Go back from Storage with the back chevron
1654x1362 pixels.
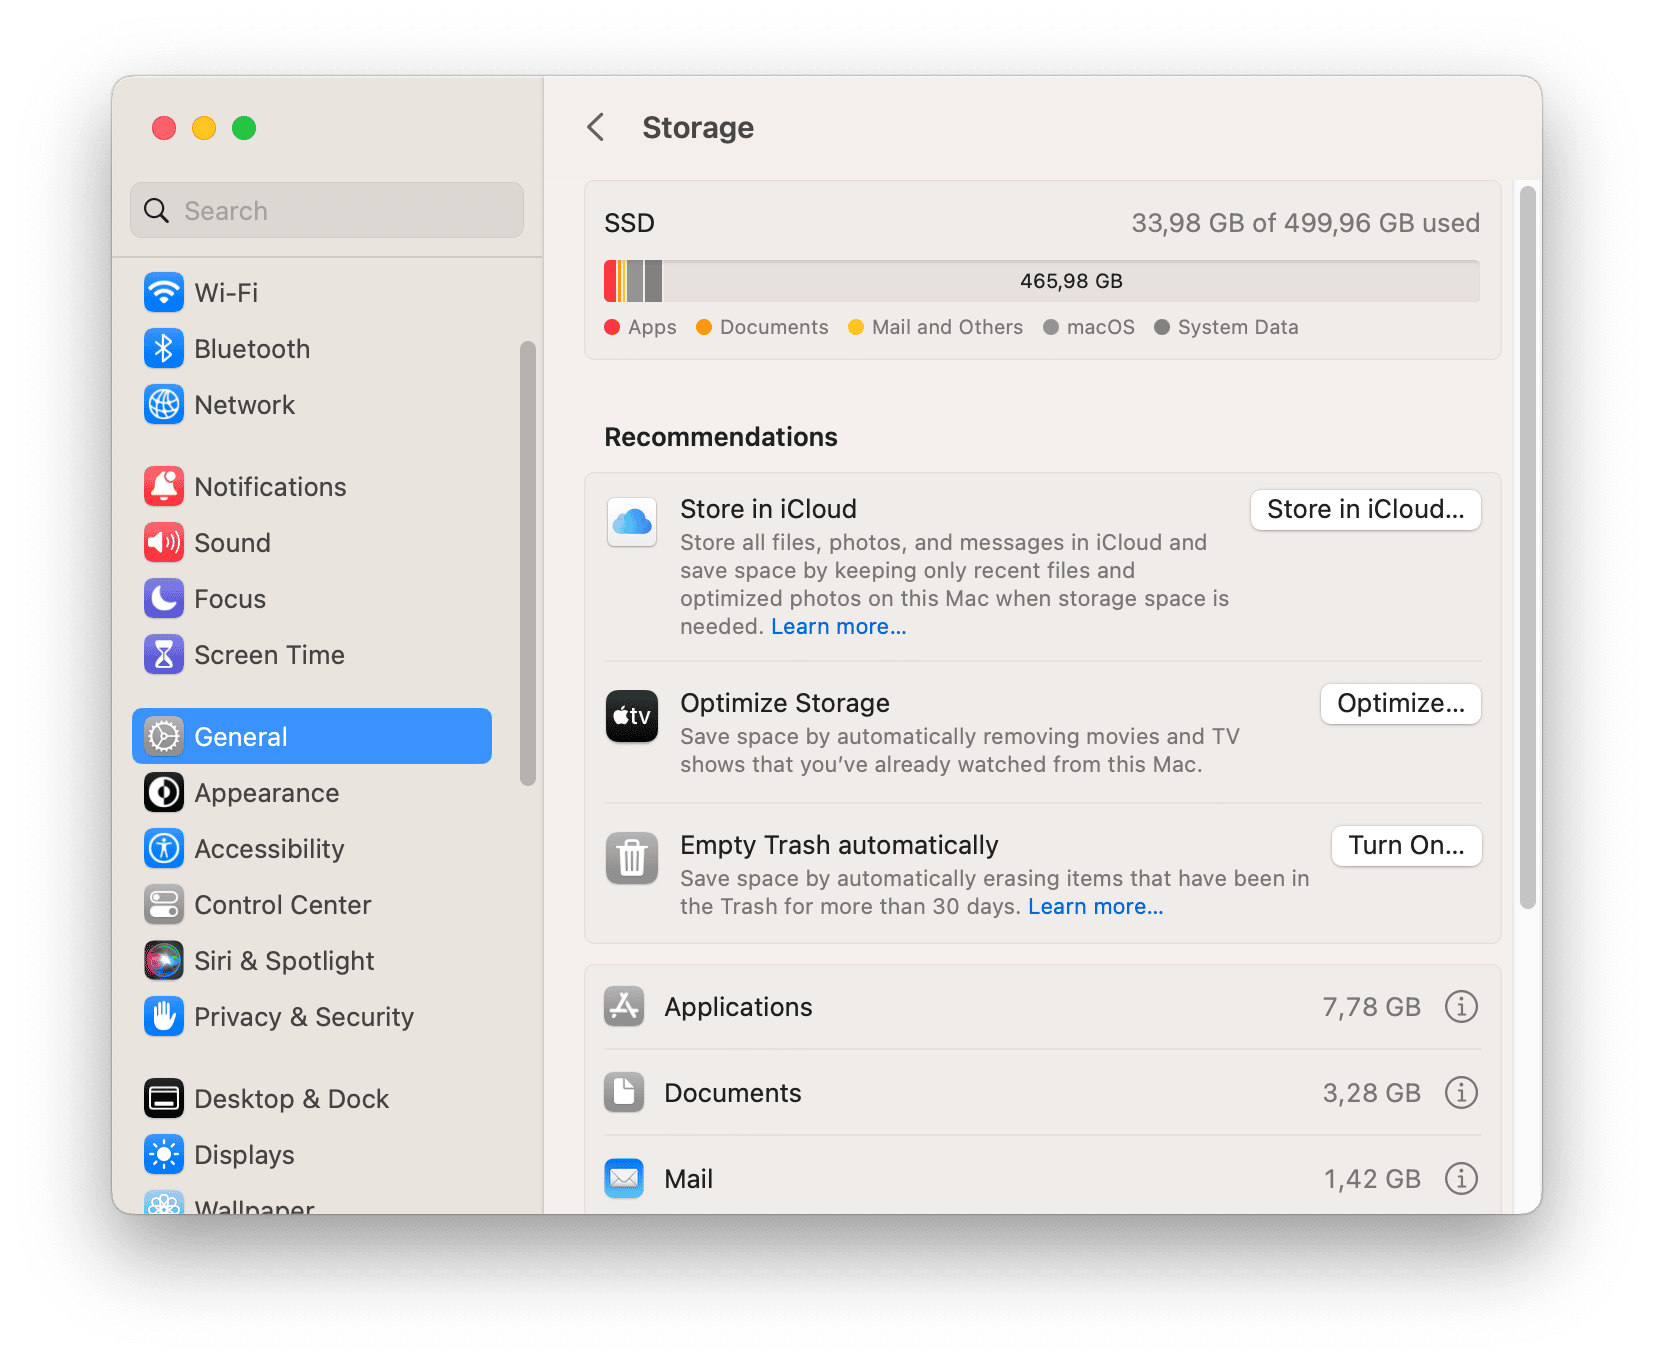pos(596,127)
